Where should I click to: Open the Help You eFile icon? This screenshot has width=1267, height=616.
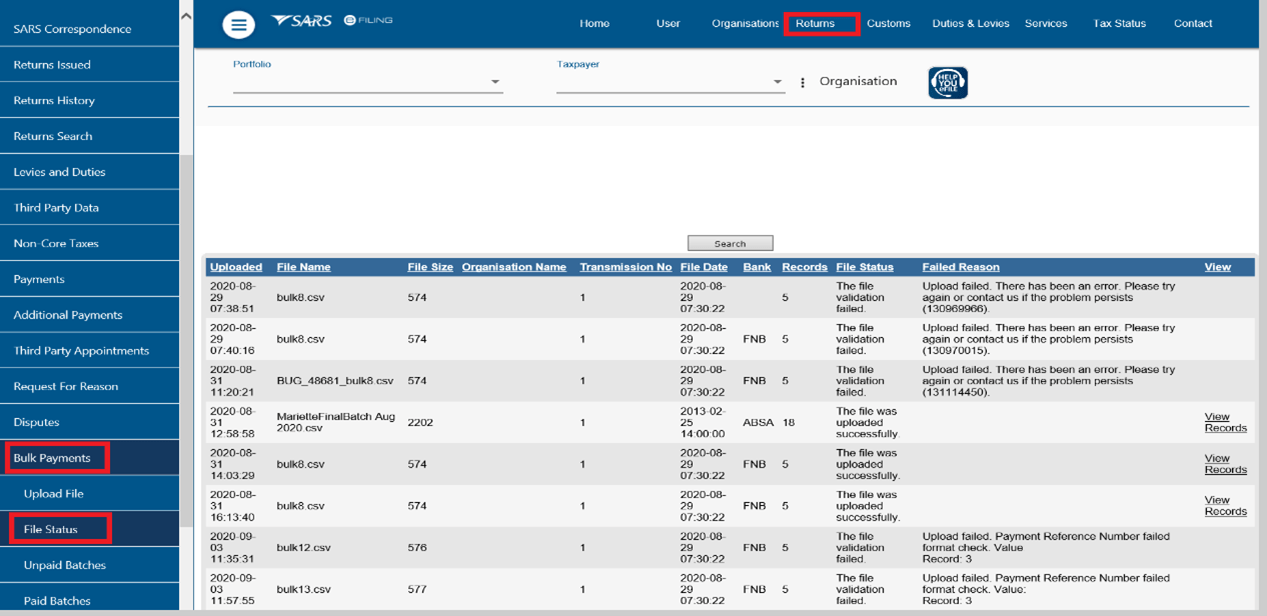point(947,82)
